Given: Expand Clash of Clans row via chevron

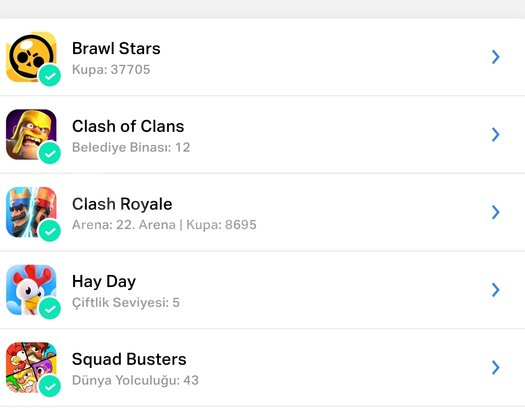Looking at the screenshot, I should pyautogui.click(x=496, y=135).
